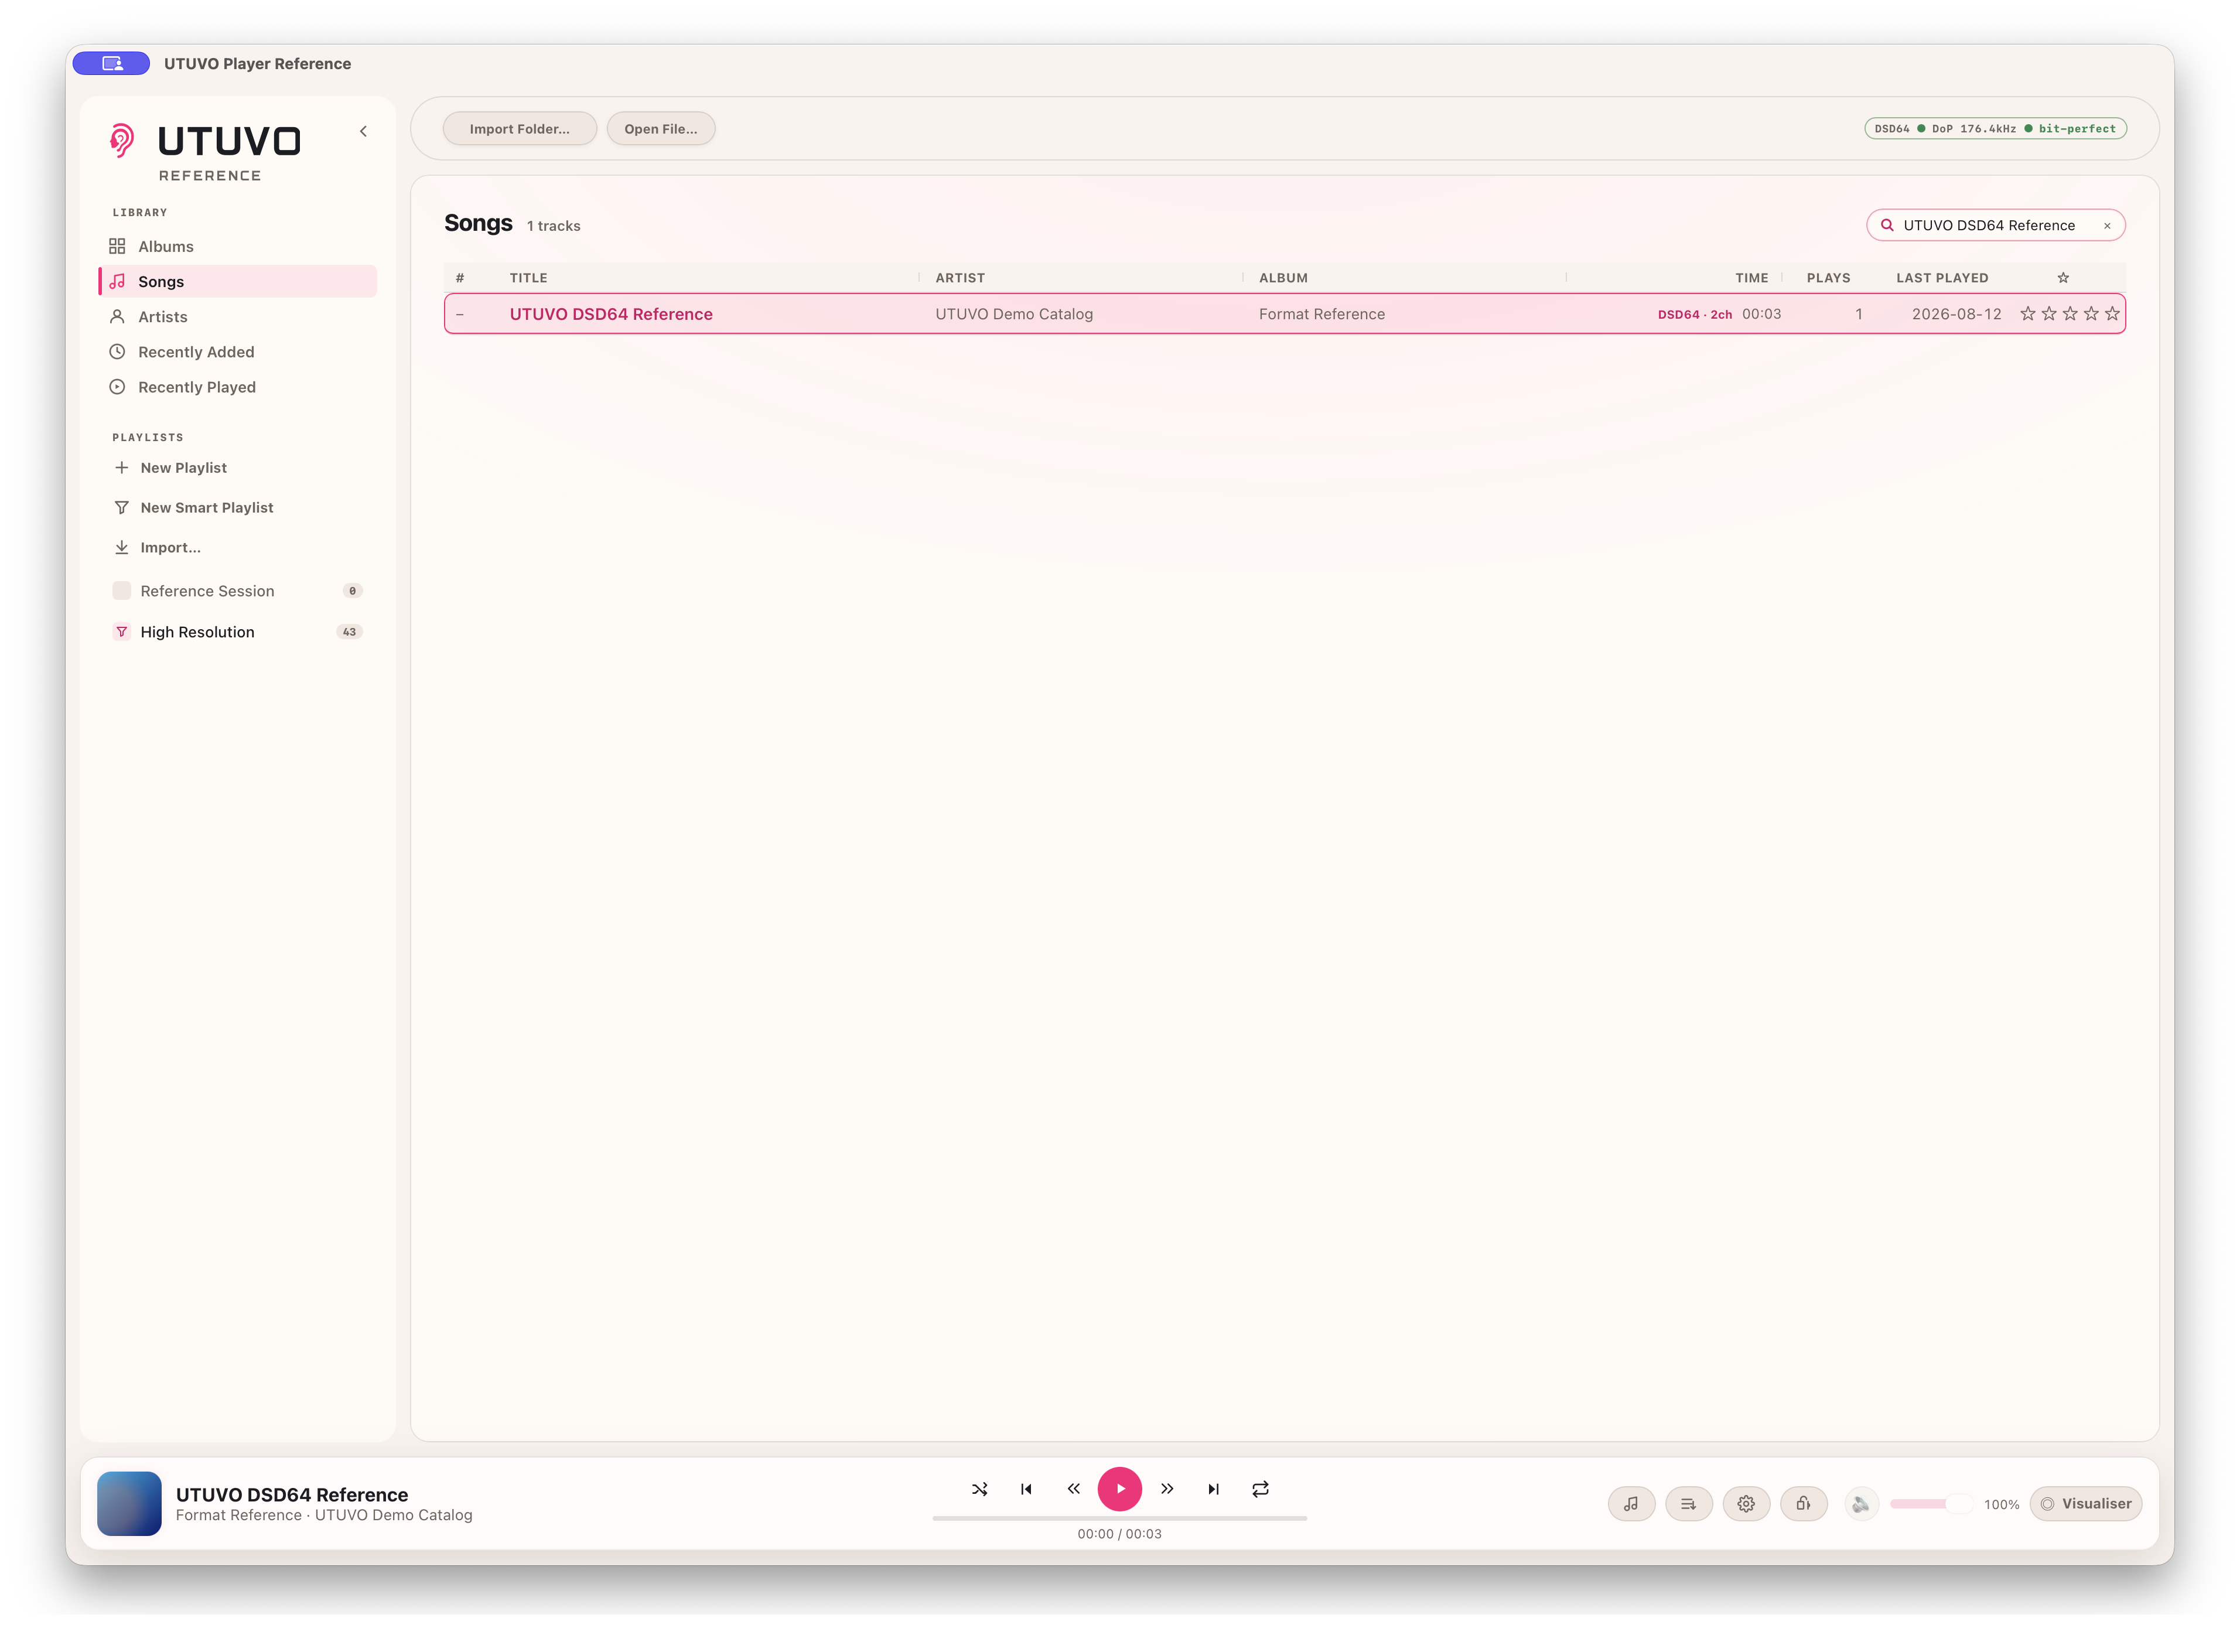
Task: Collapse the sidebar with the chevron
Action: pos(363,131)
